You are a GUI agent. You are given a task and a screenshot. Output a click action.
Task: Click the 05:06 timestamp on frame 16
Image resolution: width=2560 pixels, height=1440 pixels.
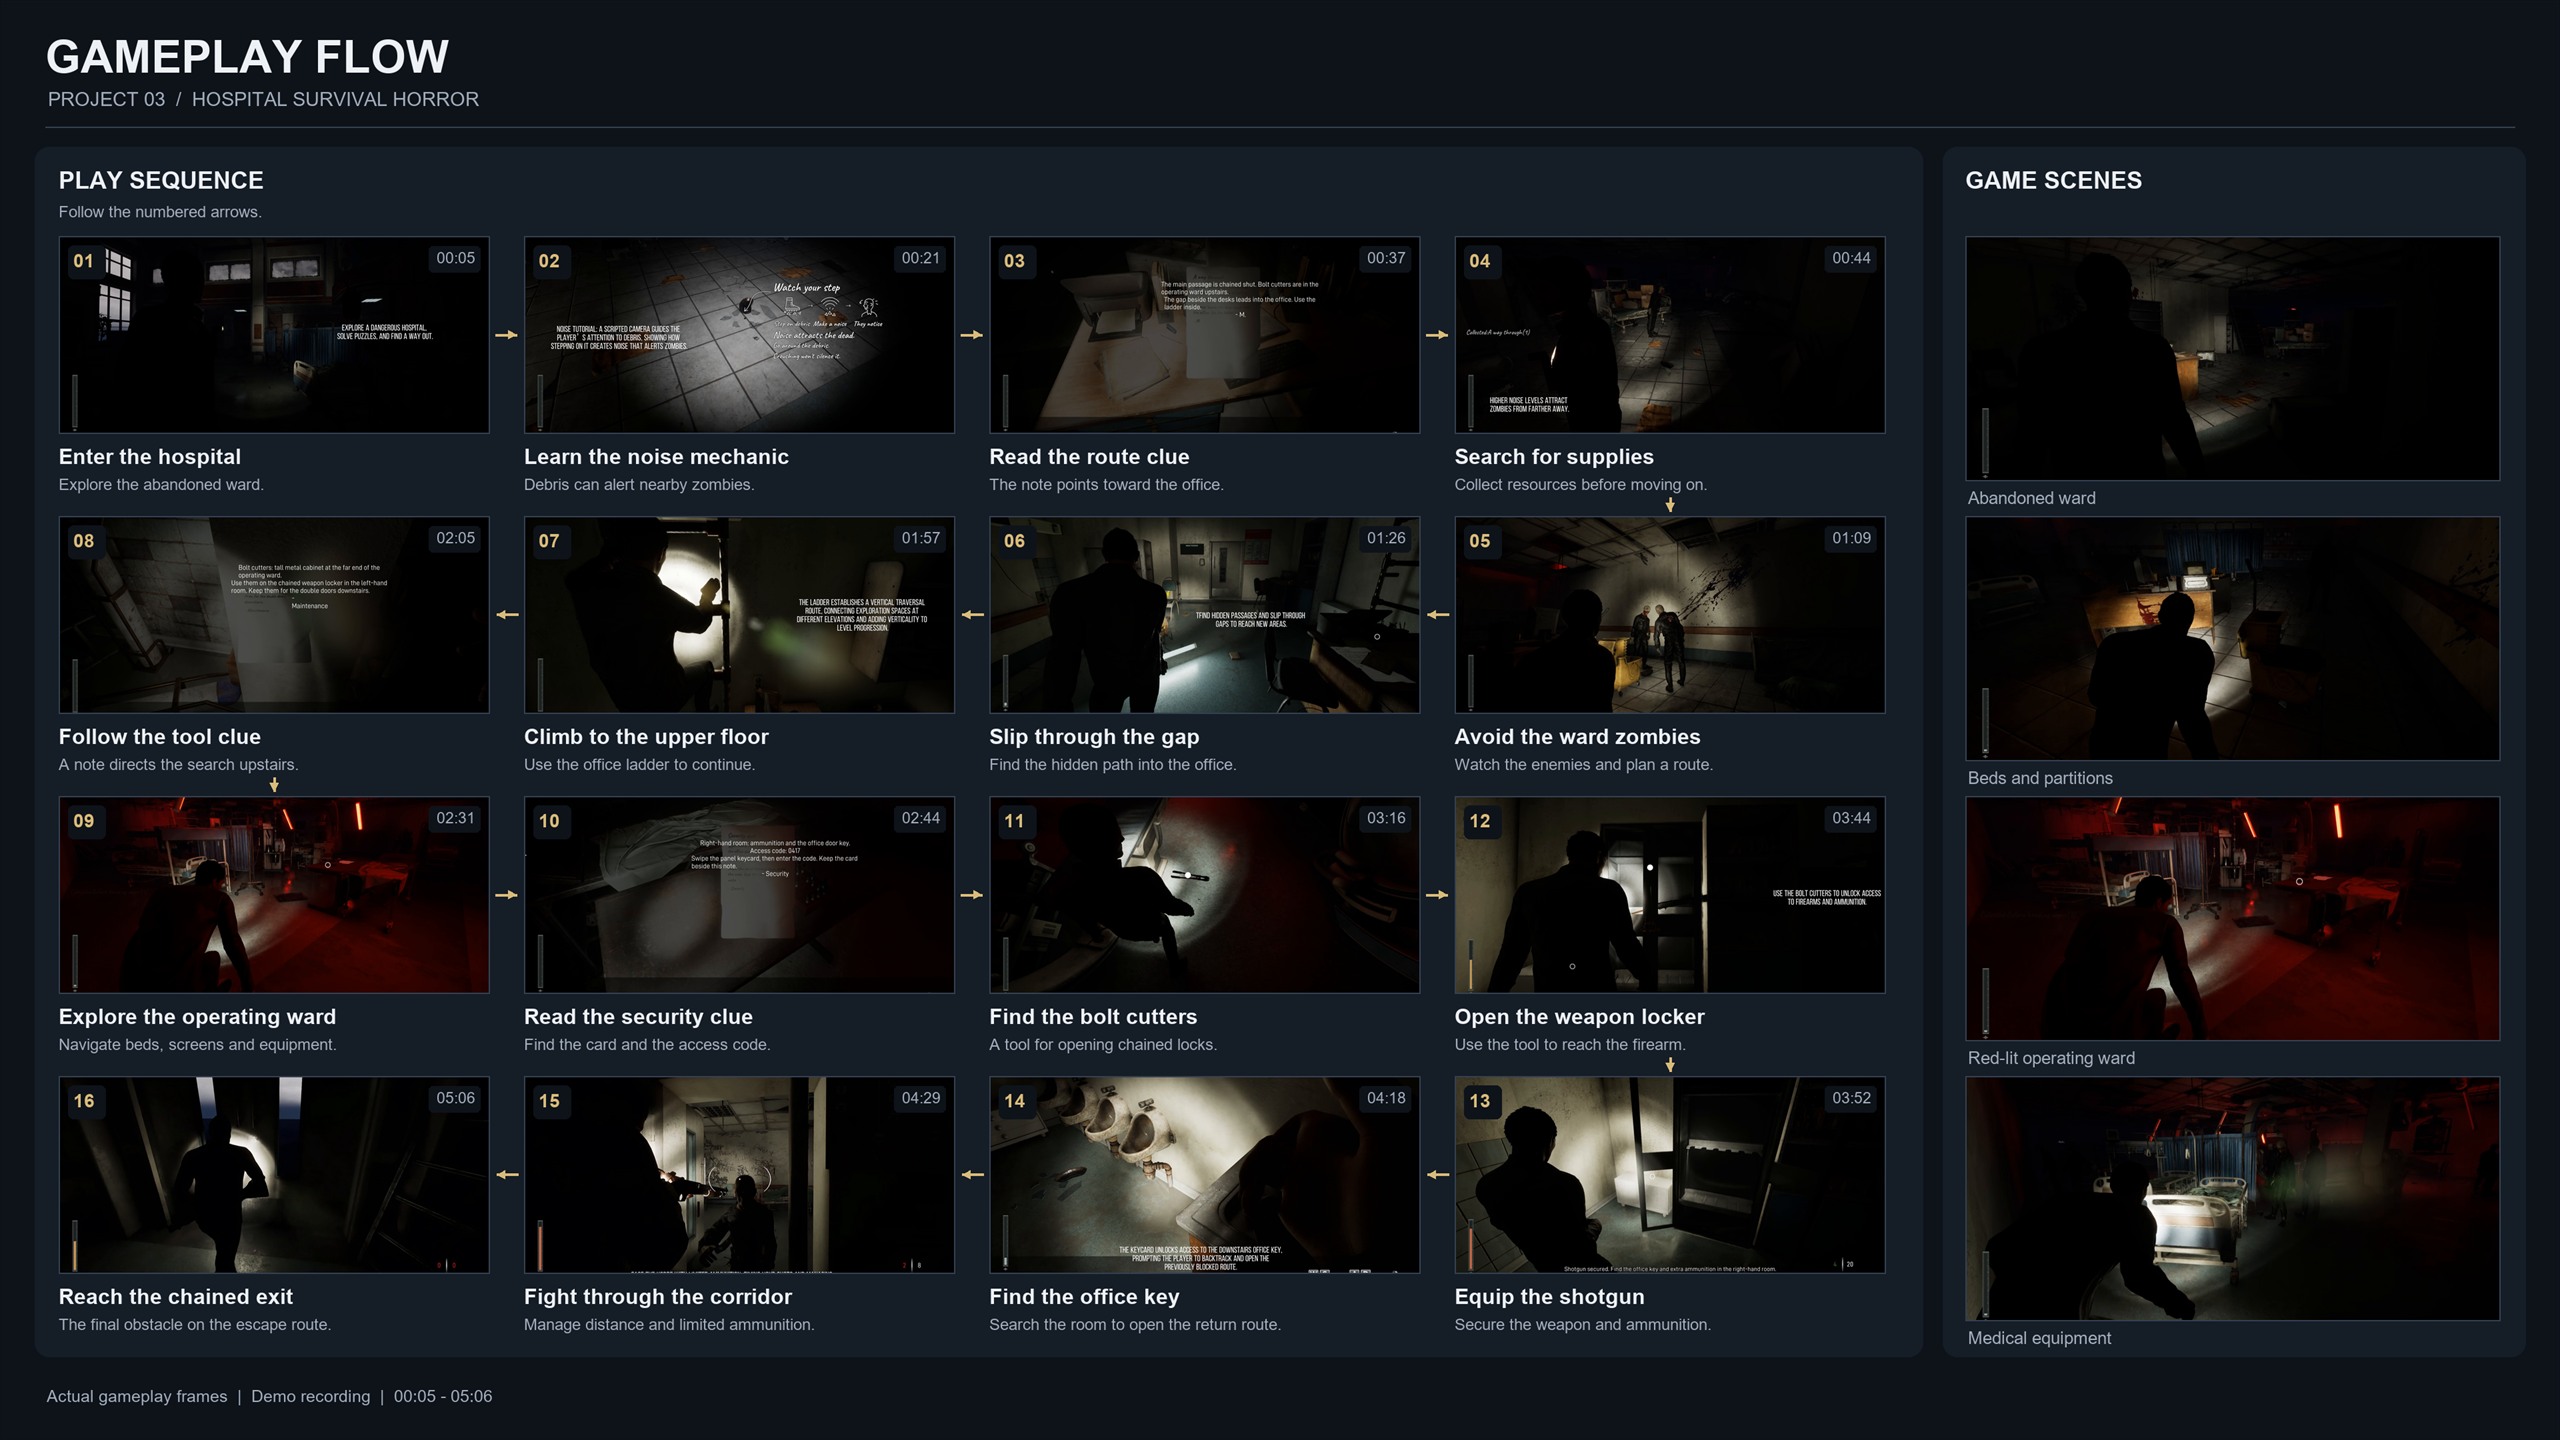(455, 1098)
